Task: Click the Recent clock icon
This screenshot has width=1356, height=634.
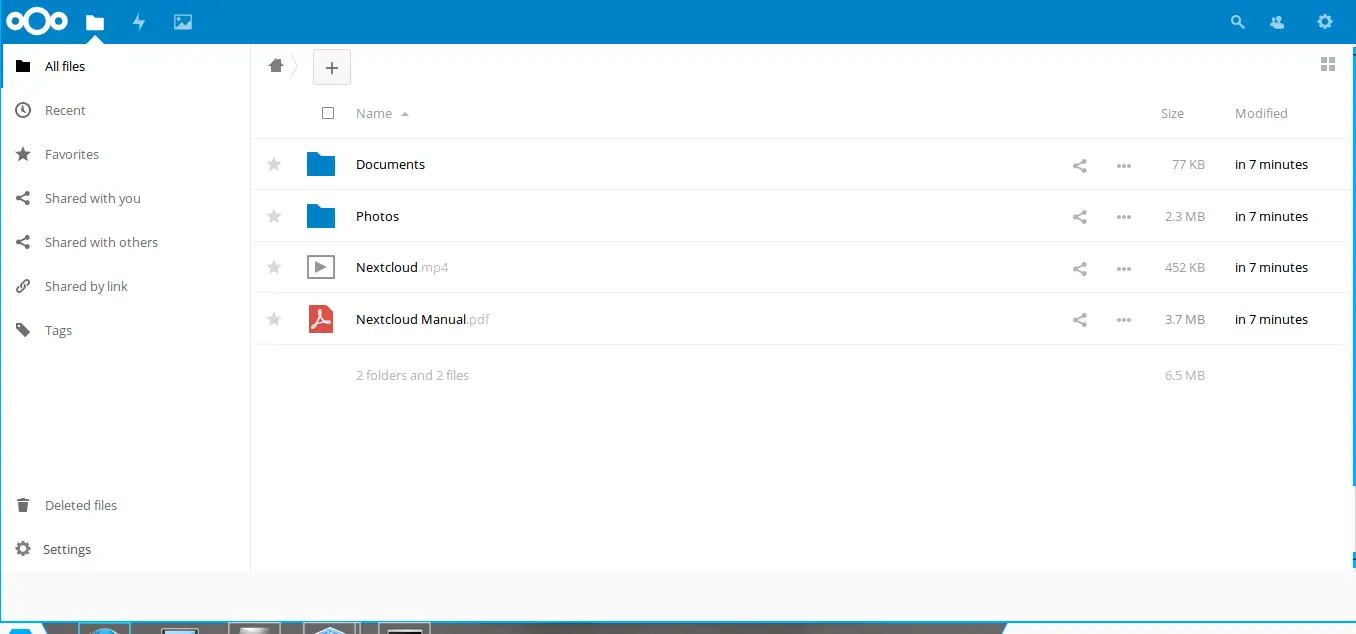Action: [x=23, y=110]
